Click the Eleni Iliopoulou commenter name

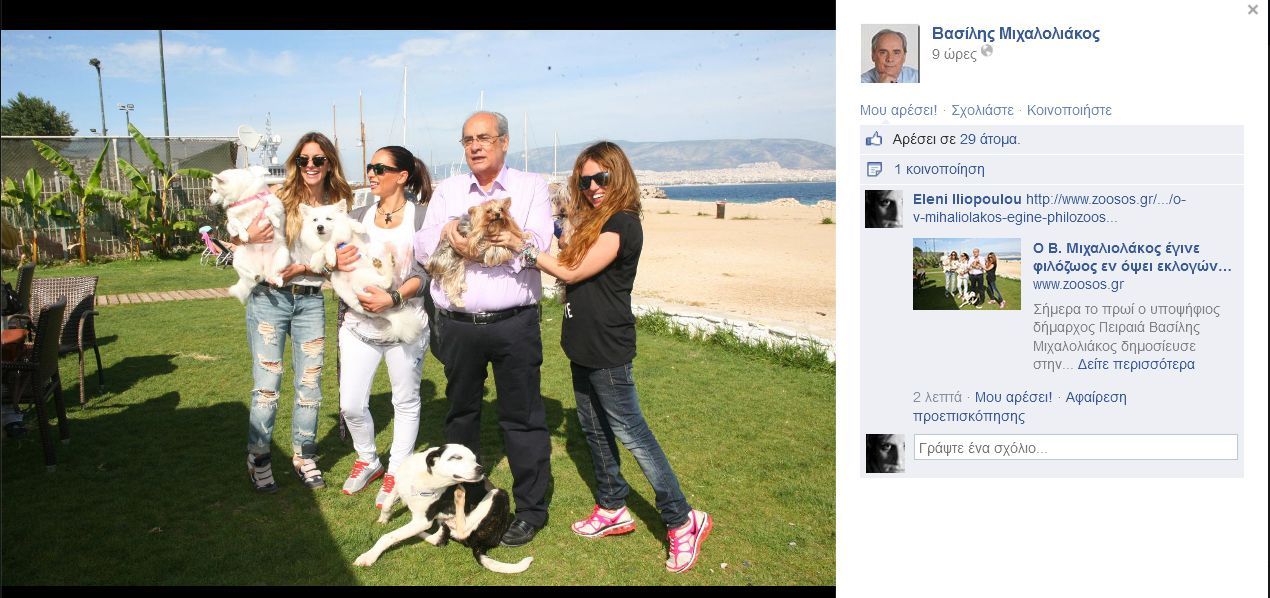(x=967, y=199)
